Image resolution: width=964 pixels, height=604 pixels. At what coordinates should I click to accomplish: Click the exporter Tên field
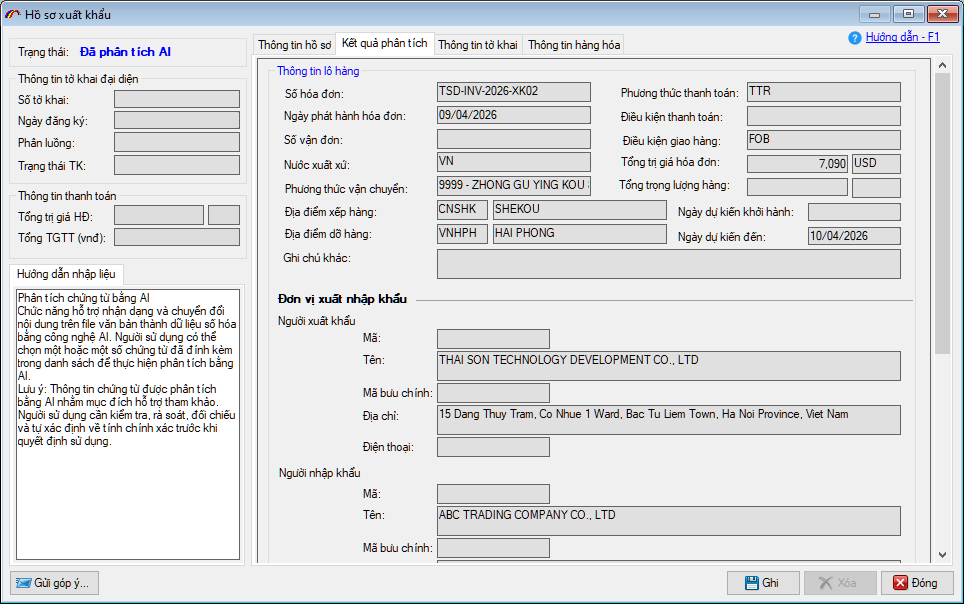pyautogui.click(x=668, y=366)
